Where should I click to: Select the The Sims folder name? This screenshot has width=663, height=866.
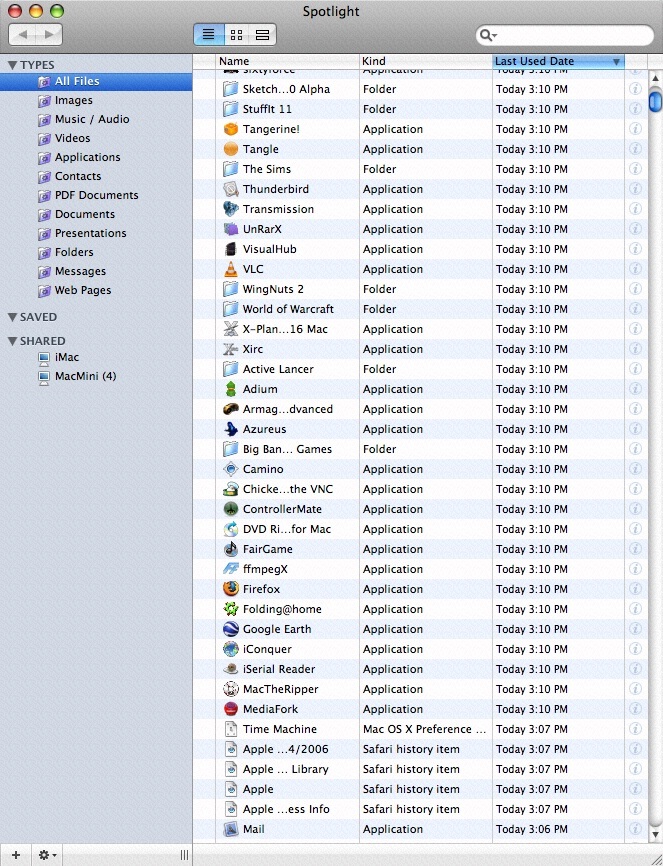(267, 169)
